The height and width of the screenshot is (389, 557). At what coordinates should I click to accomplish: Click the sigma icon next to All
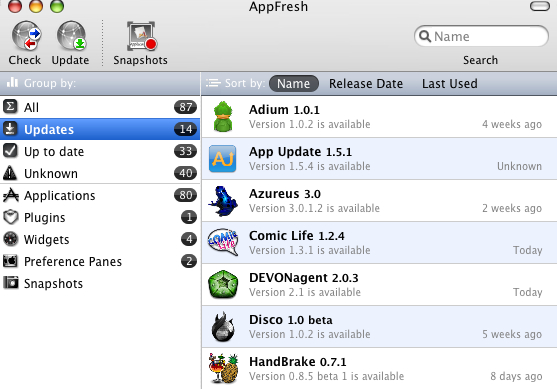[10, 106]
